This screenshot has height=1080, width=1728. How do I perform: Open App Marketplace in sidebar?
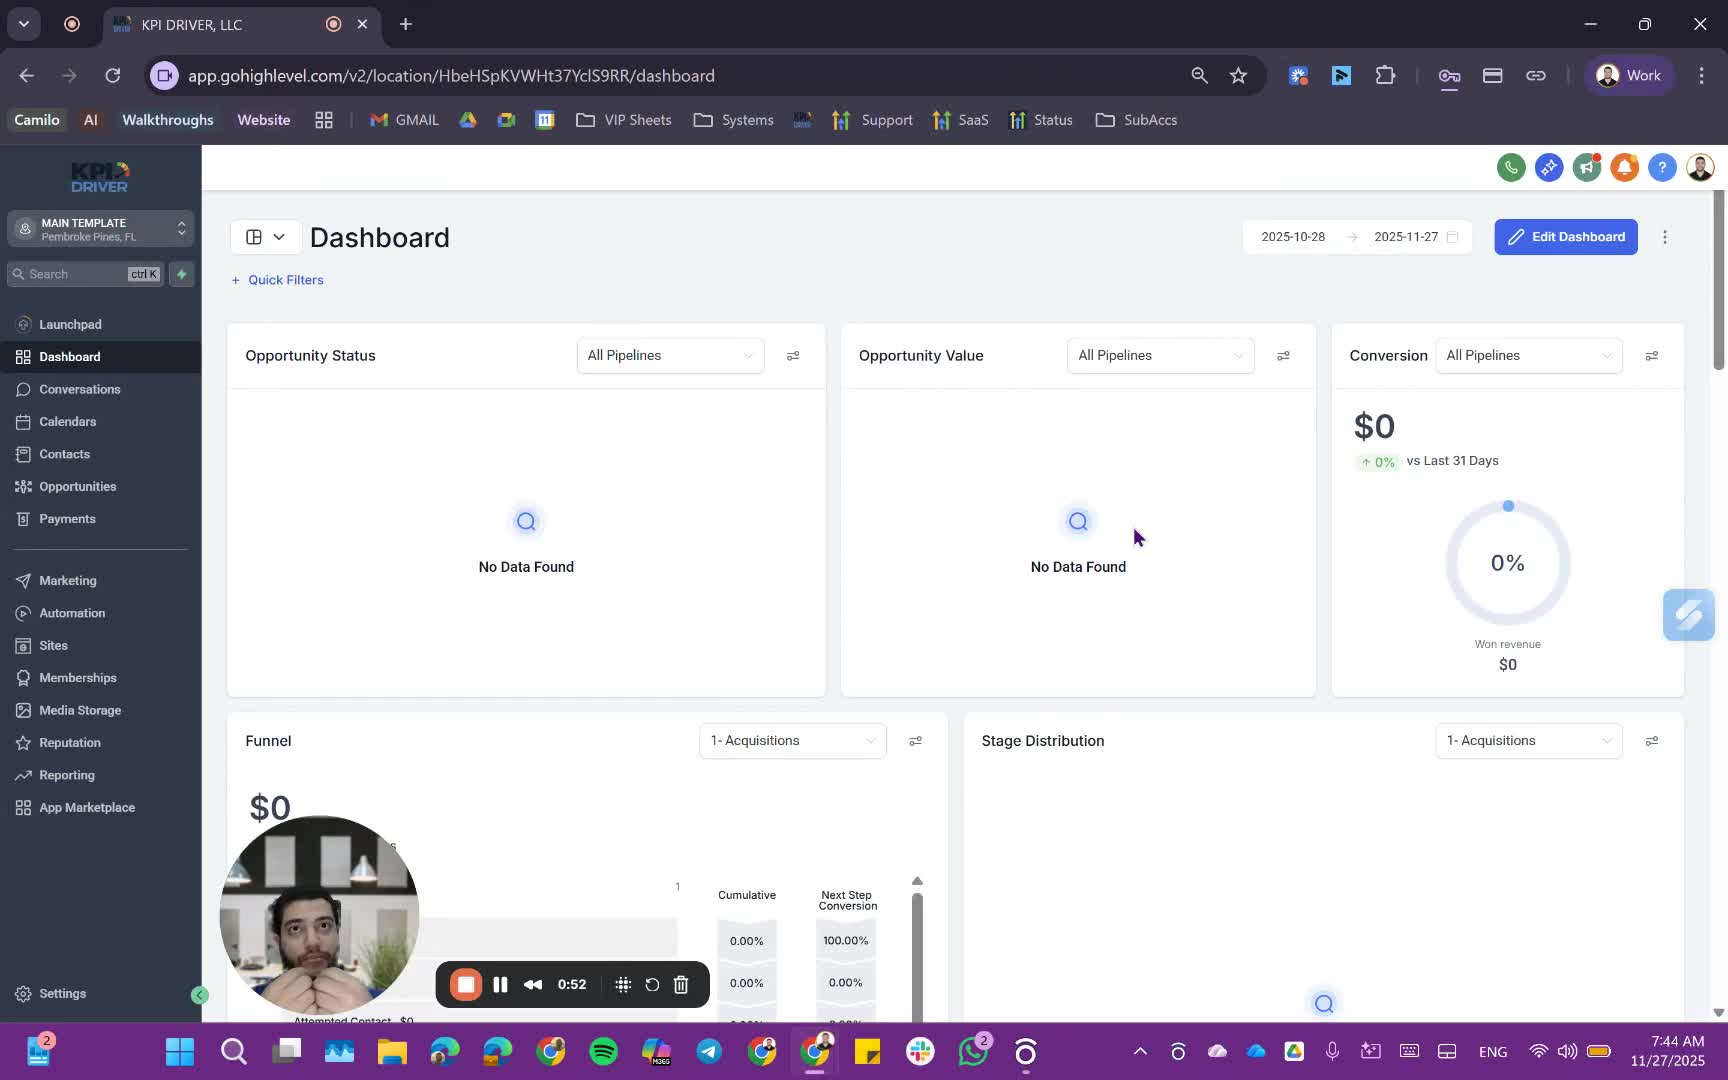pos(100,808)
